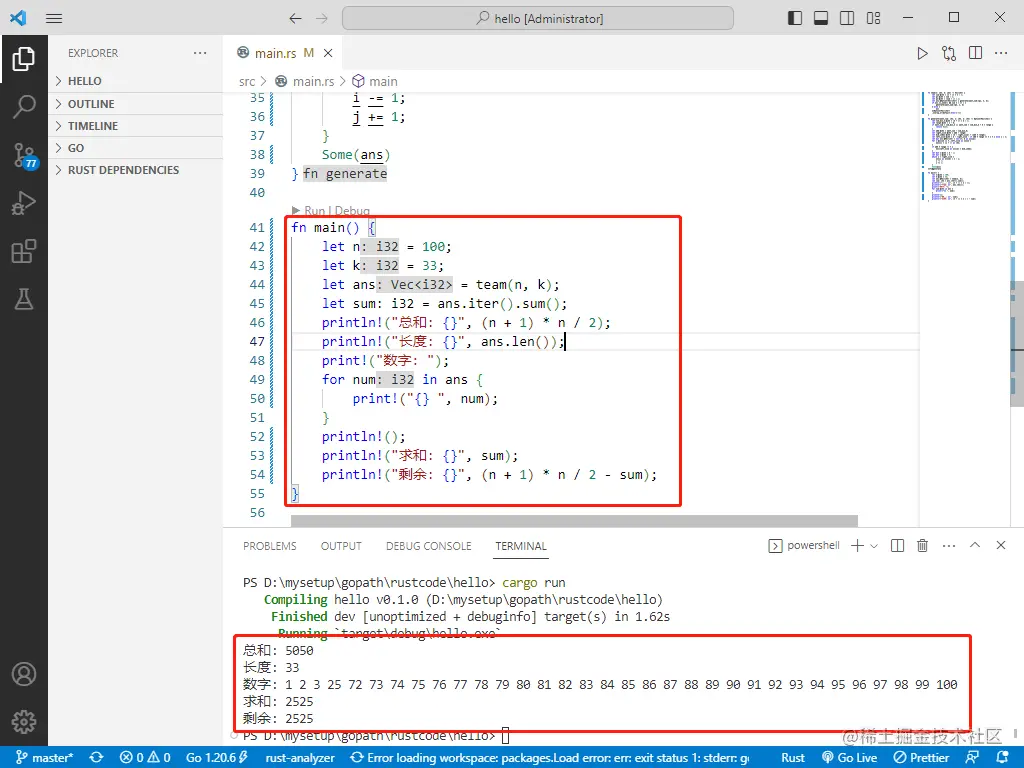This screenshot has width=1024, height=768.
Task: Open changes compare icon in editor toolbar
Action: (x=949, y=54)
